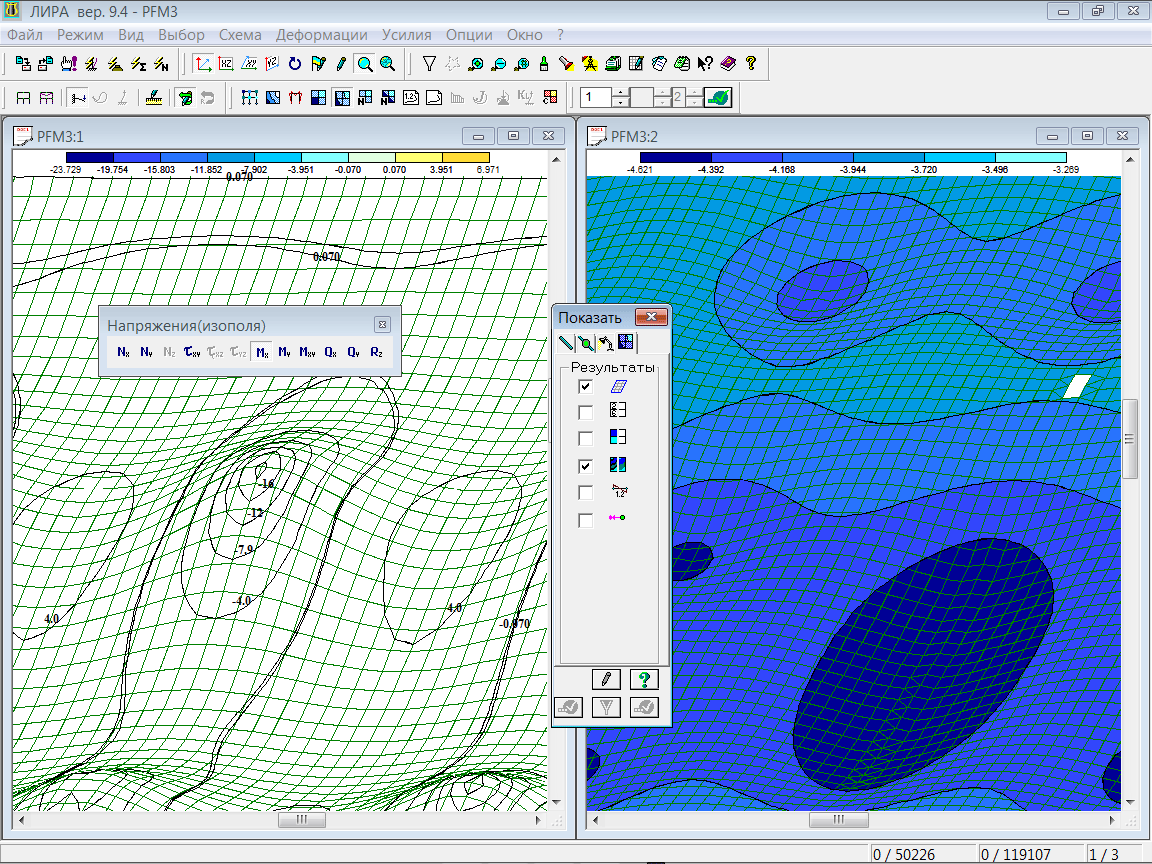
Task: Click the Rz reaction isofield button
Action: (376, 352)
